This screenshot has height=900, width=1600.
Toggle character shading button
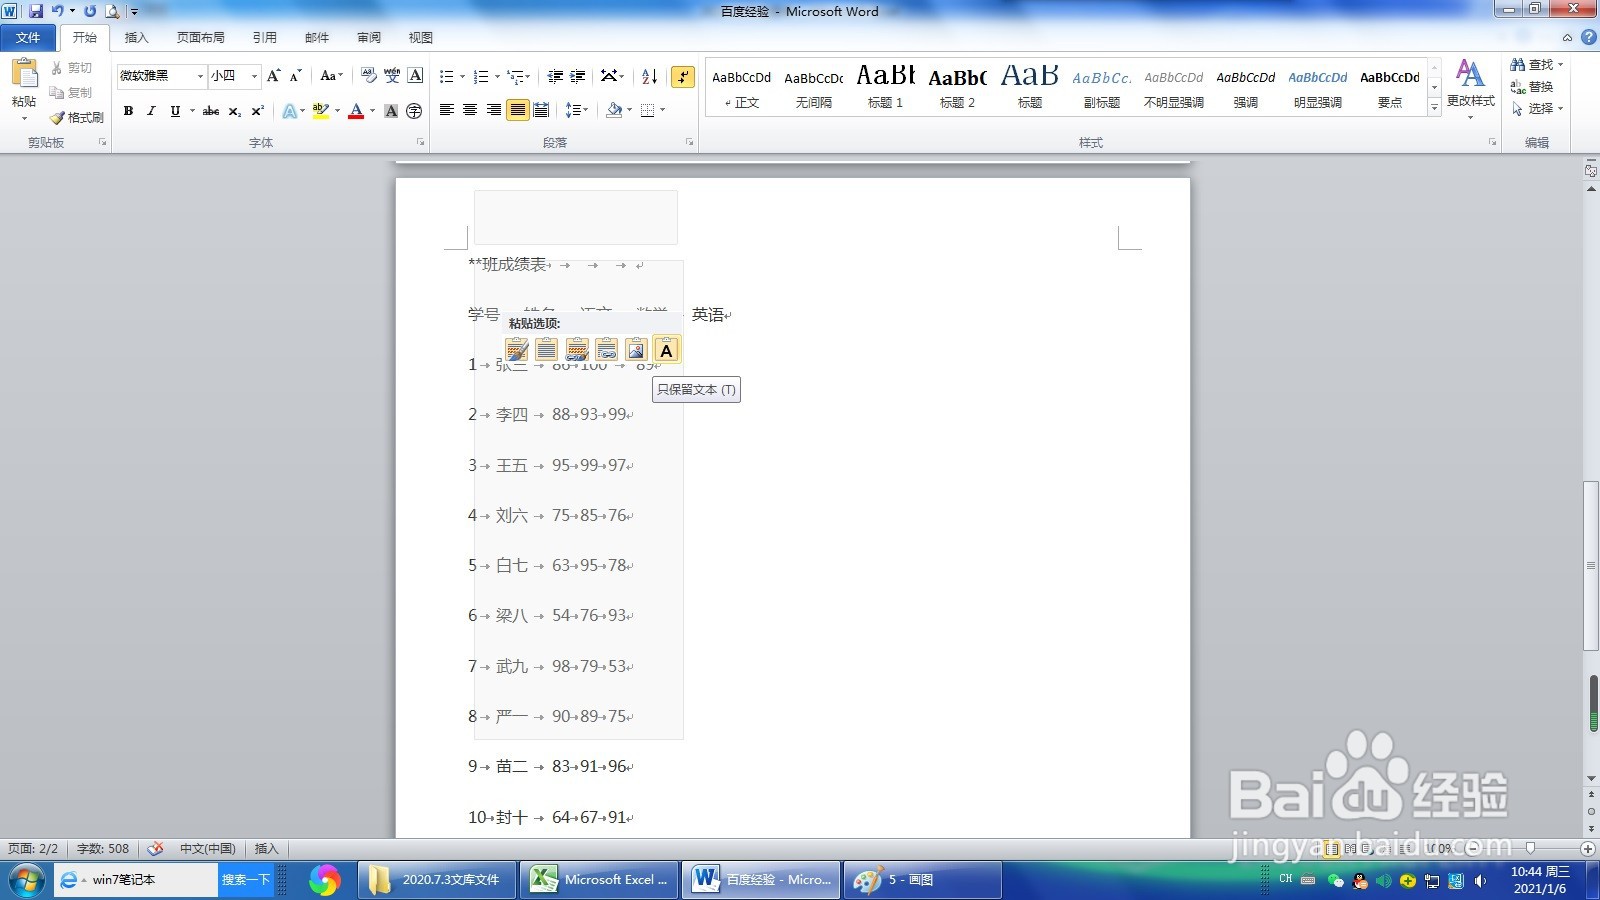point(391,111)
